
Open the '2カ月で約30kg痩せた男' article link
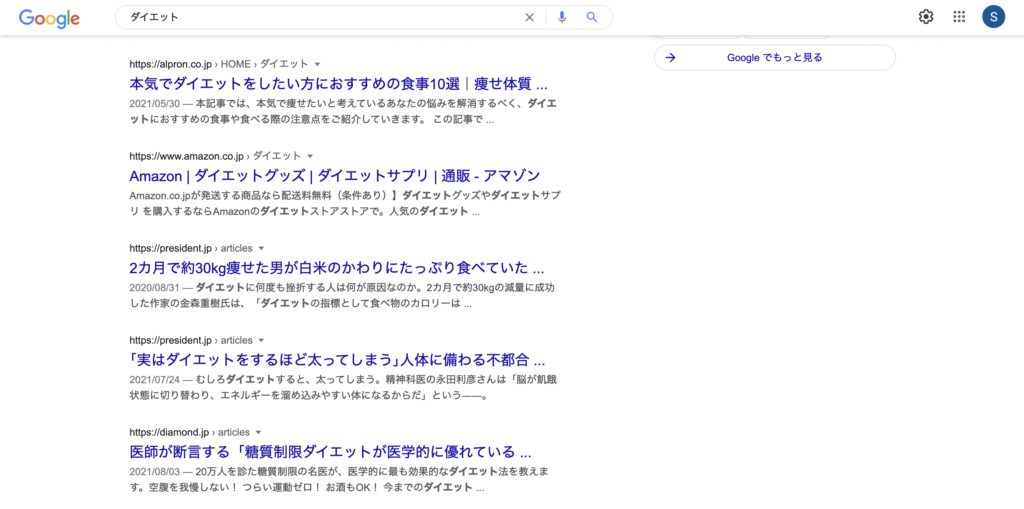[336, 268]
